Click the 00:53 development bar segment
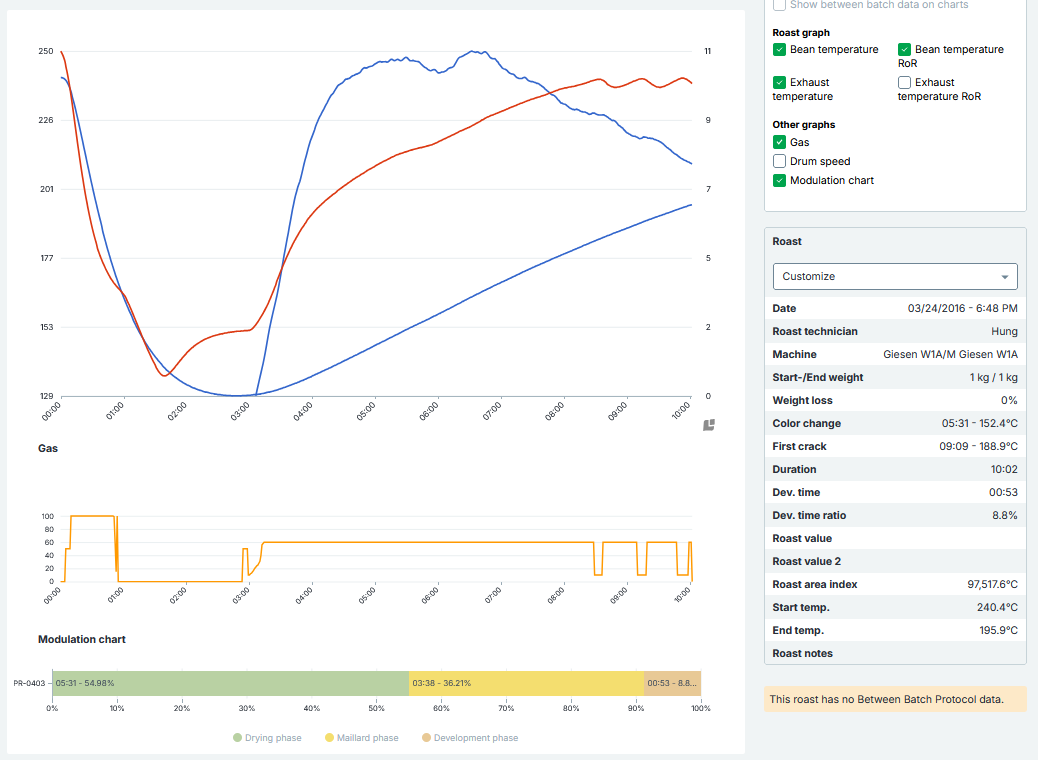The width and height of the screenshot is (1038, 760). pyautogui.click(x=672, y=683)
